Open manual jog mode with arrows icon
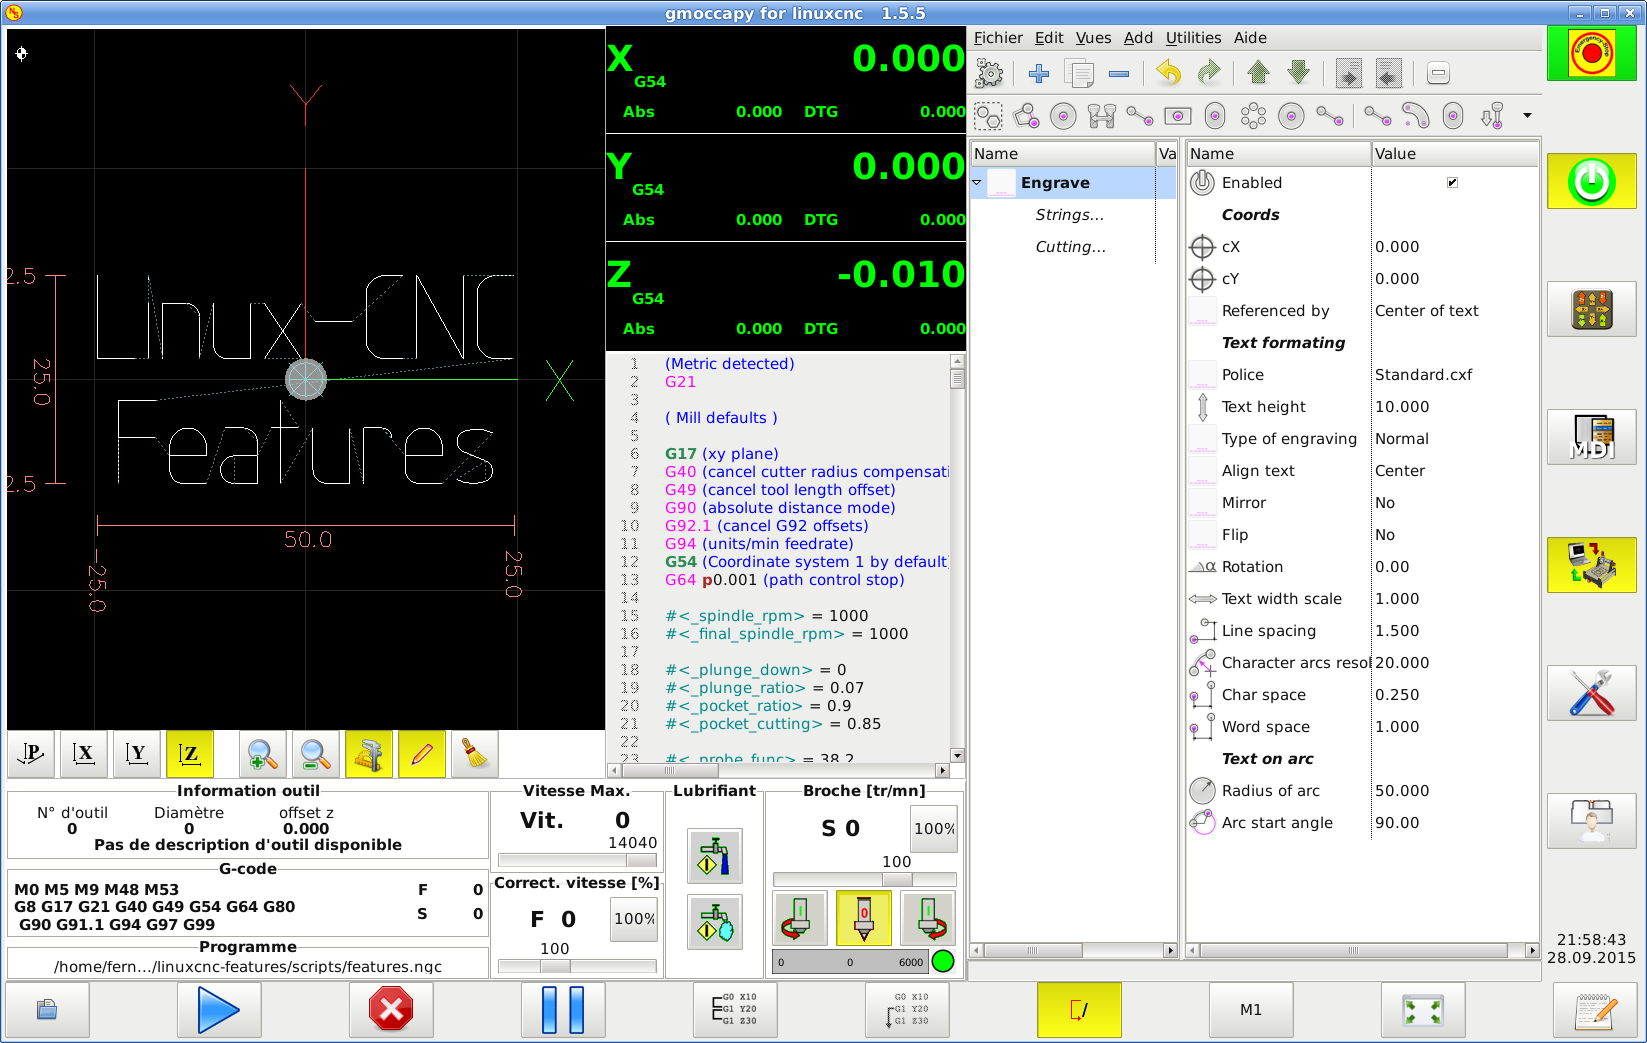This screenshot has height=1043, width=1647. click(1591, 309)
